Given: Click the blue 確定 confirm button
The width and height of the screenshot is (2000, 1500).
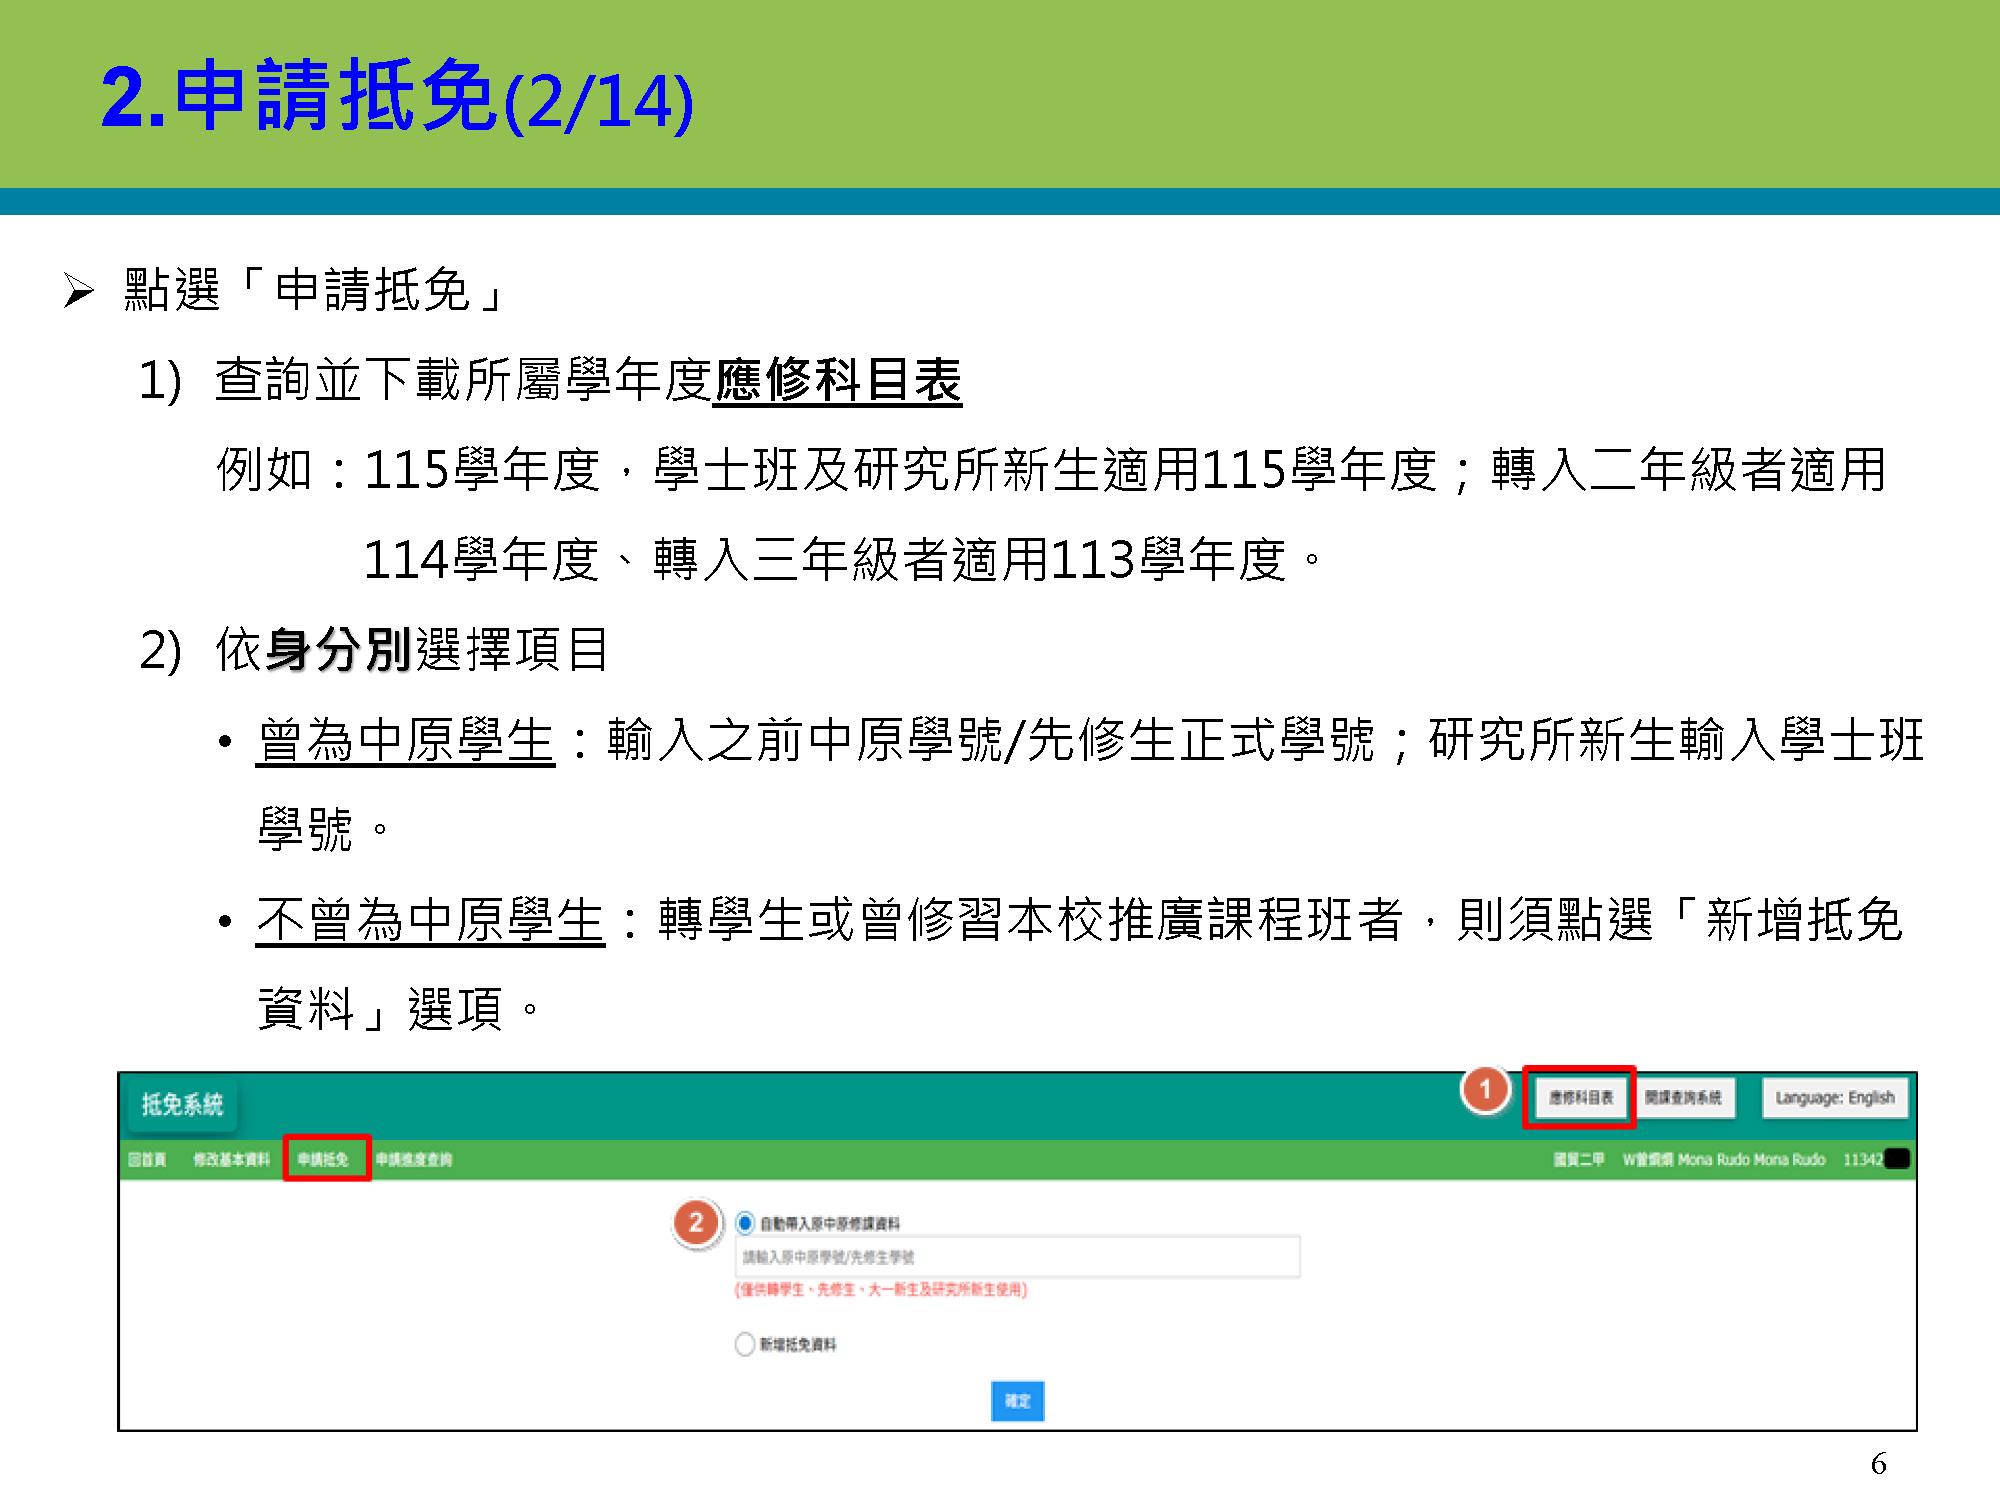Looking at the screenshot, I should [x=1018, y=1401].
